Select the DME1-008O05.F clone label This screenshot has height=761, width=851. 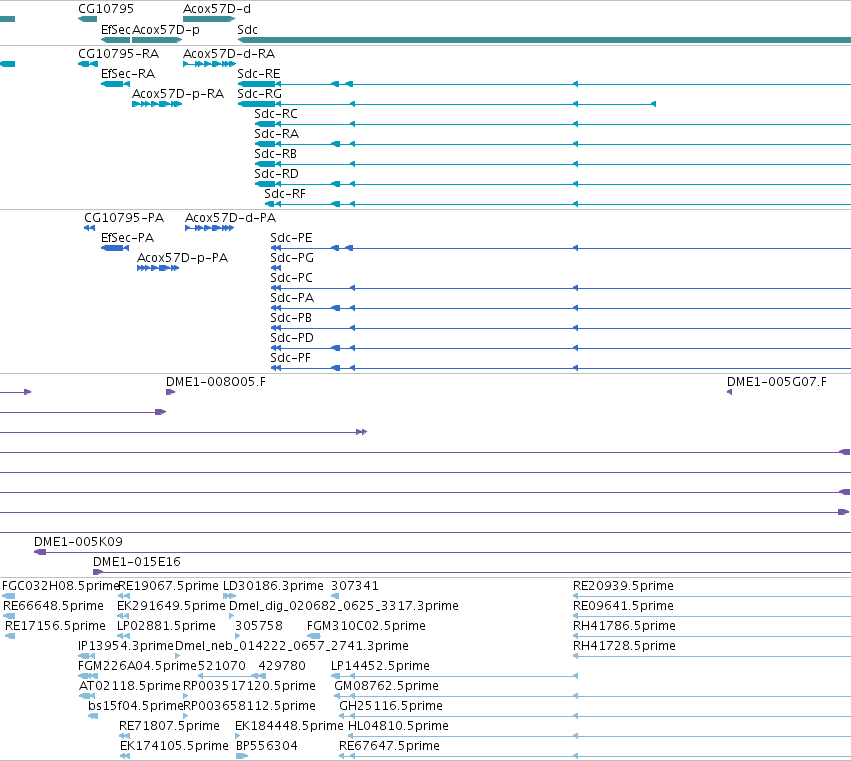[x=216, y=382]
